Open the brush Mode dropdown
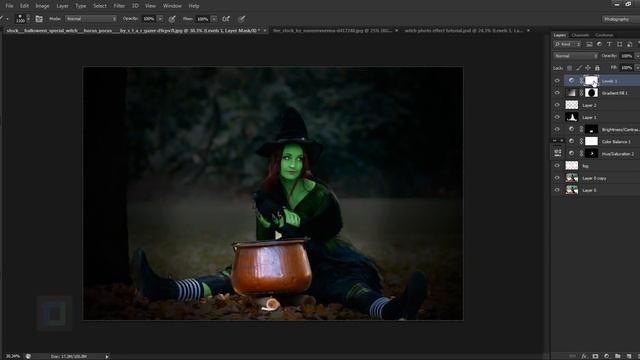Image resolution: width=640 pixels, height=360 pixels. [x=91, y=19]
